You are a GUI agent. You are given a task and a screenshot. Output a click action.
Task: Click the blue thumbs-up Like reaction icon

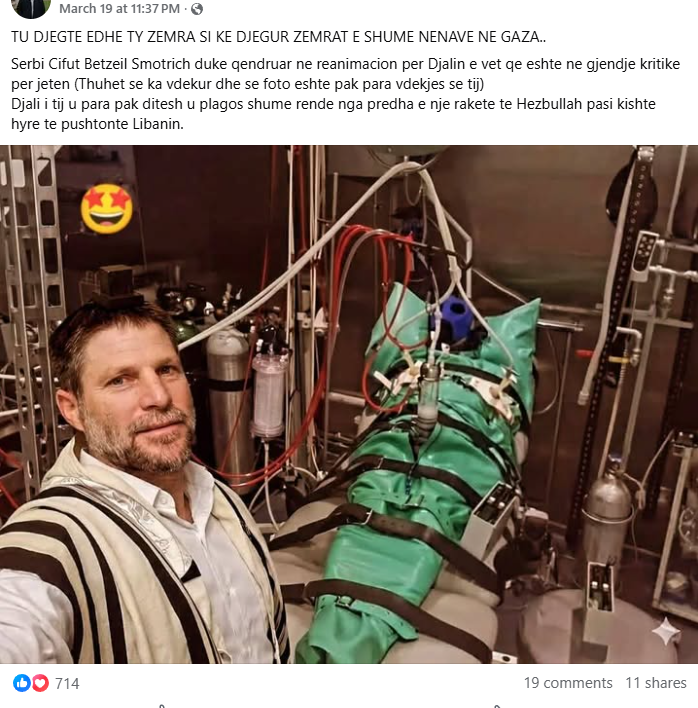coord(21,683)
